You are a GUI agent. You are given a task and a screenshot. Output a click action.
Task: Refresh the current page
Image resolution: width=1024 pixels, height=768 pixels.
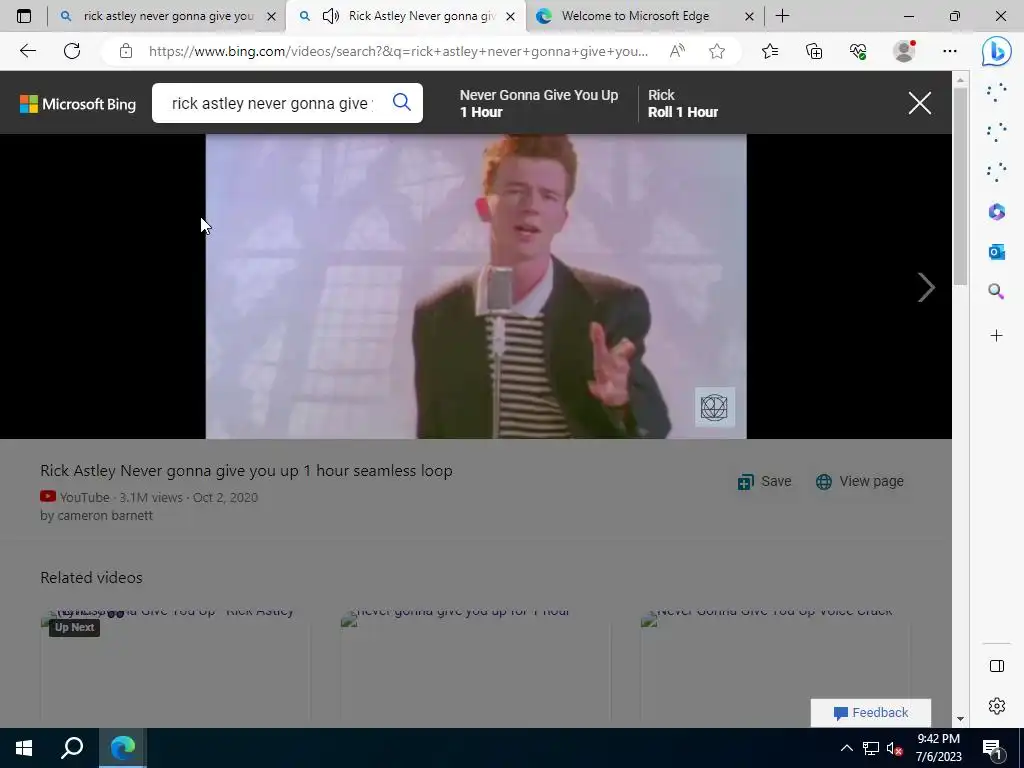click(72, 51)
